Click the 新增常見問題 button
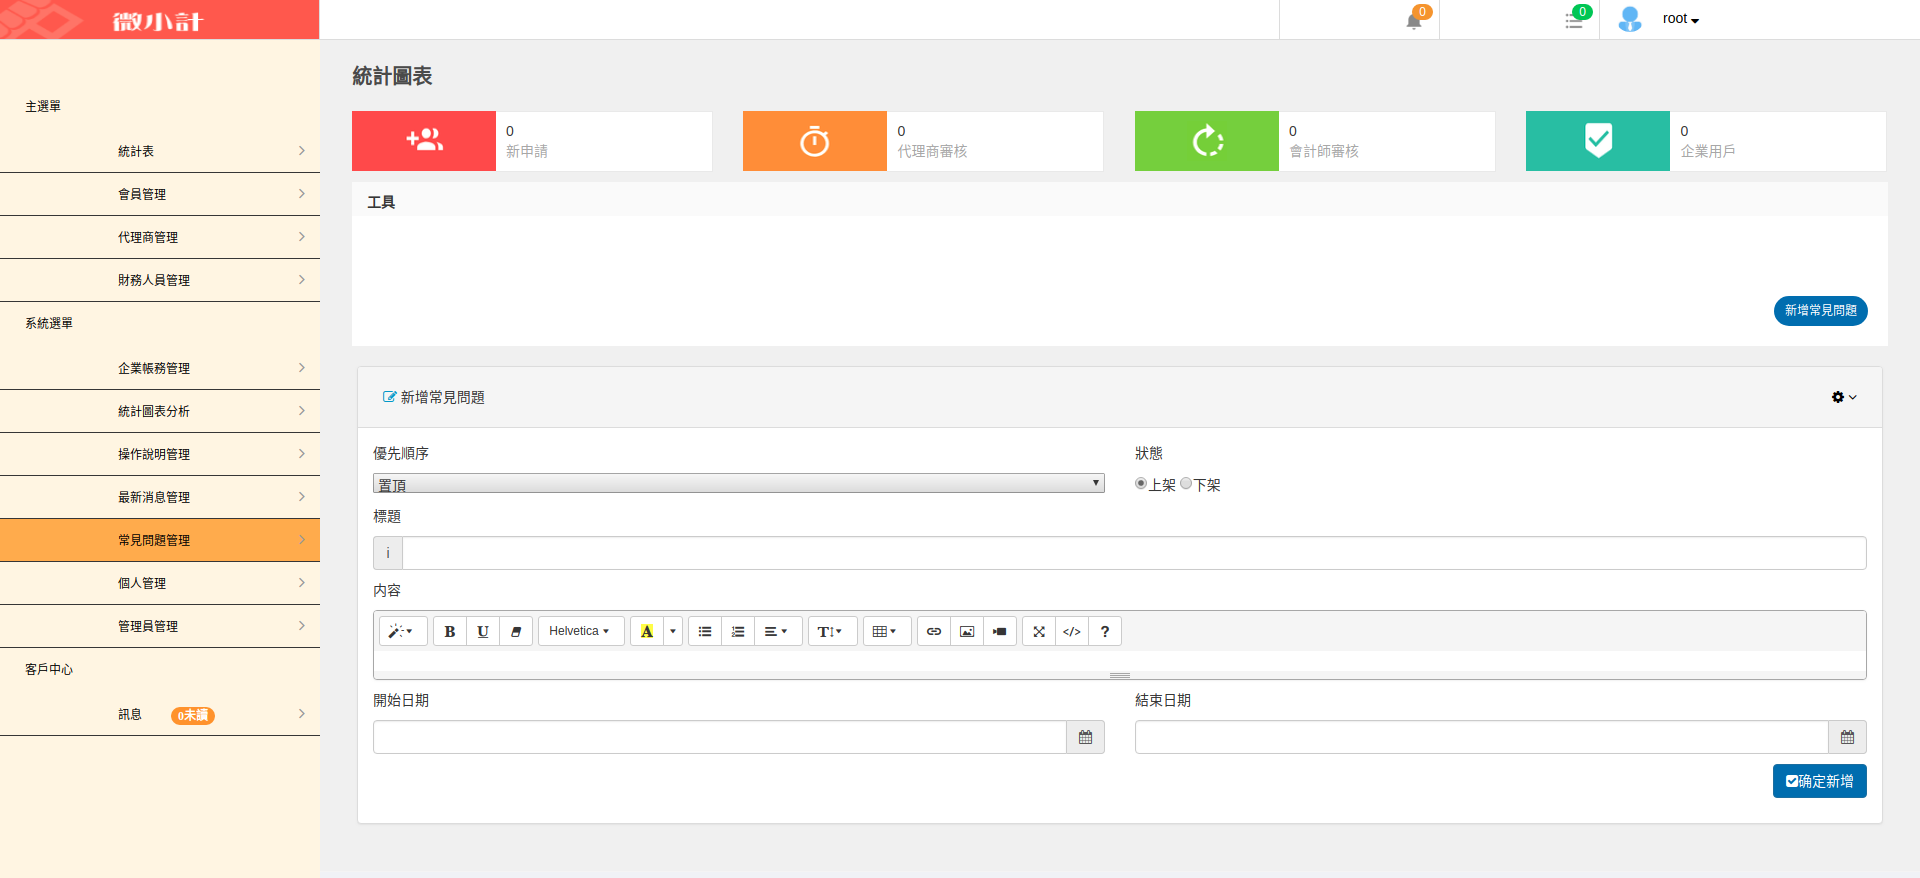This screenshot has height=878, width=1920. [1820, 311]
